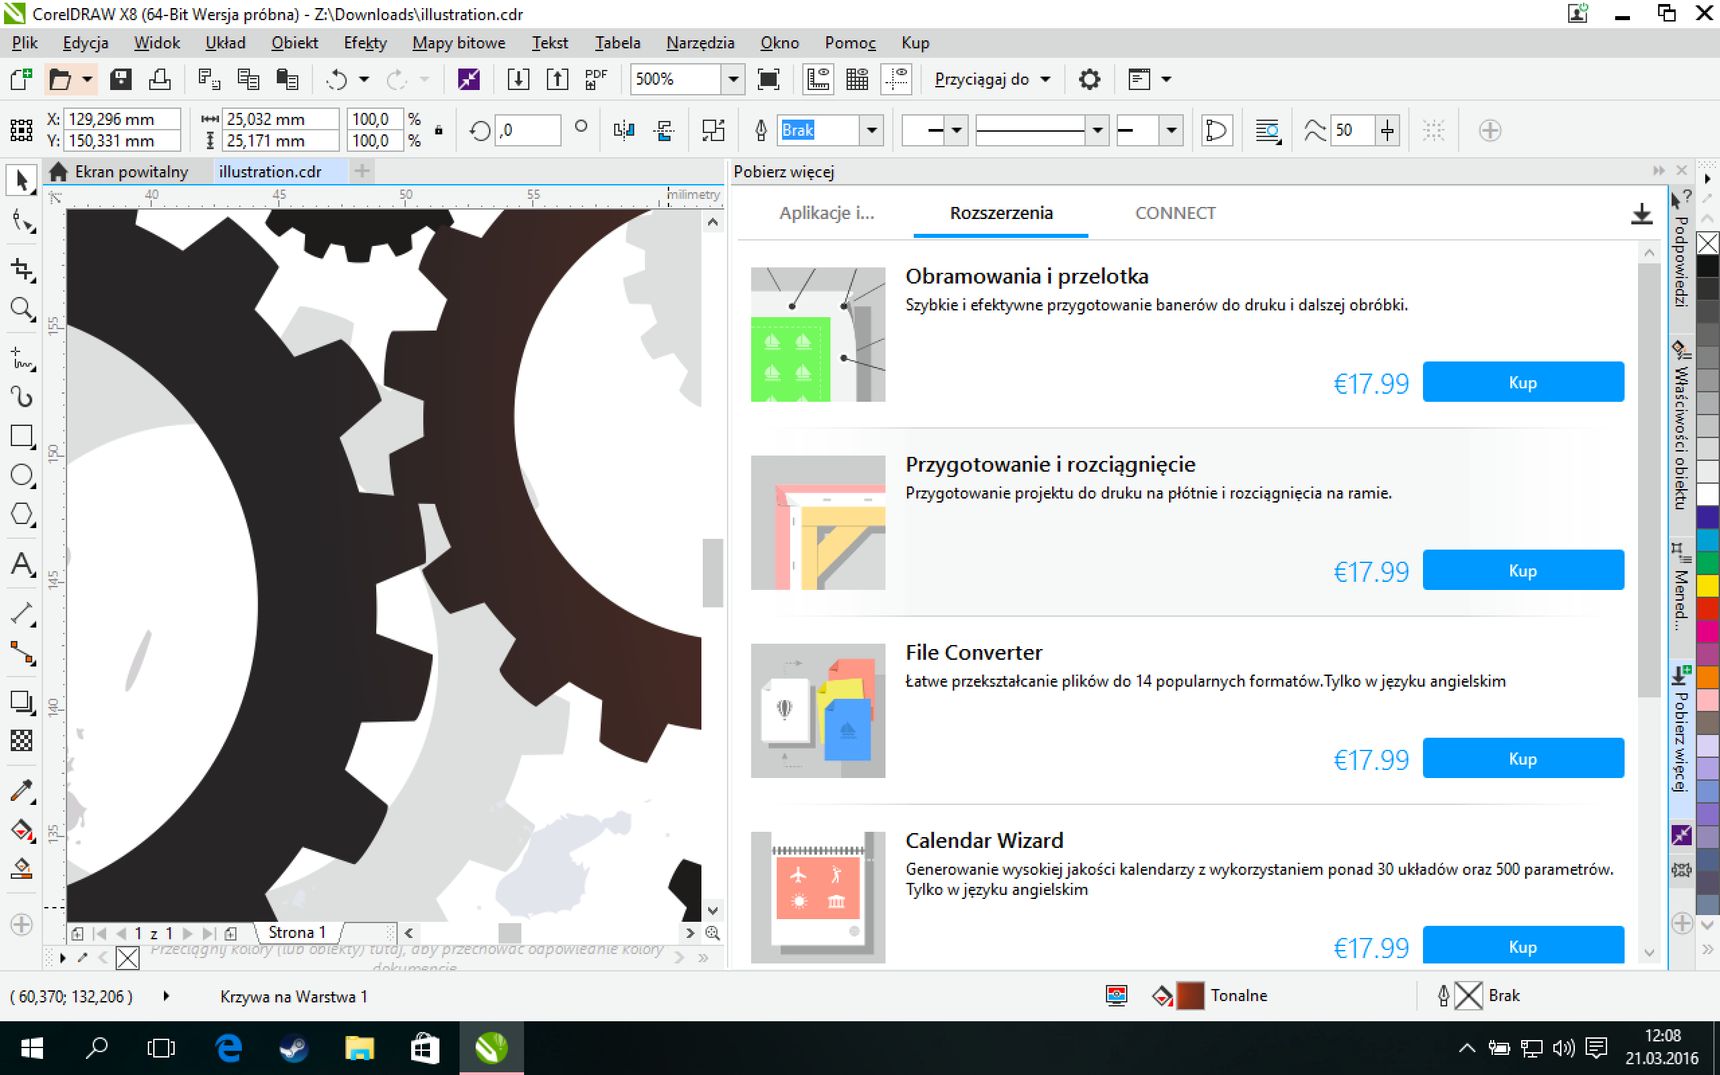
Task: Buy File Converter extension
Action: 1523,758
